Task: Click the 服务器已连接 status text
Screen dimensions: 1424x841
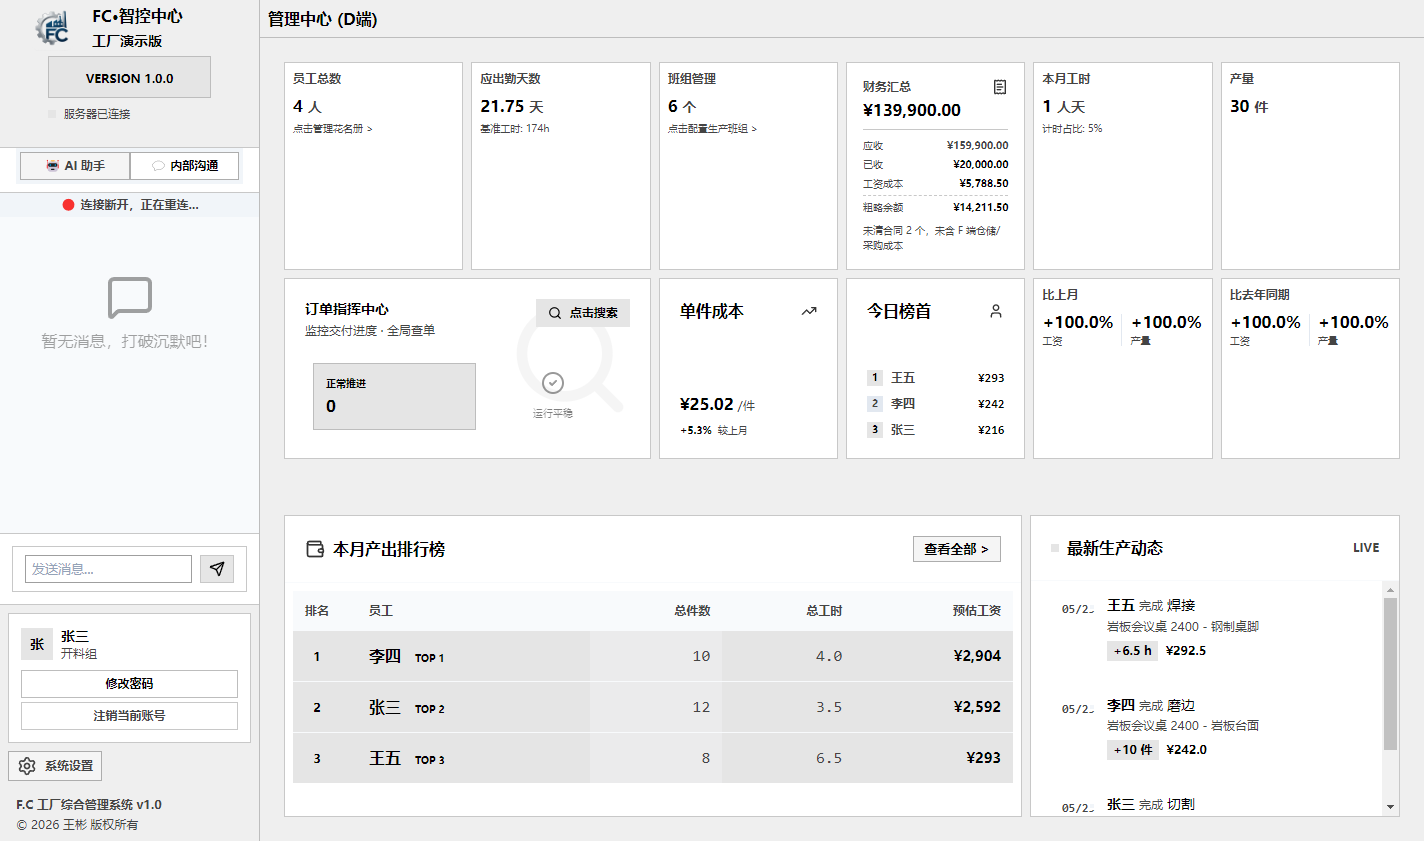Action: [x=97, y=114]
